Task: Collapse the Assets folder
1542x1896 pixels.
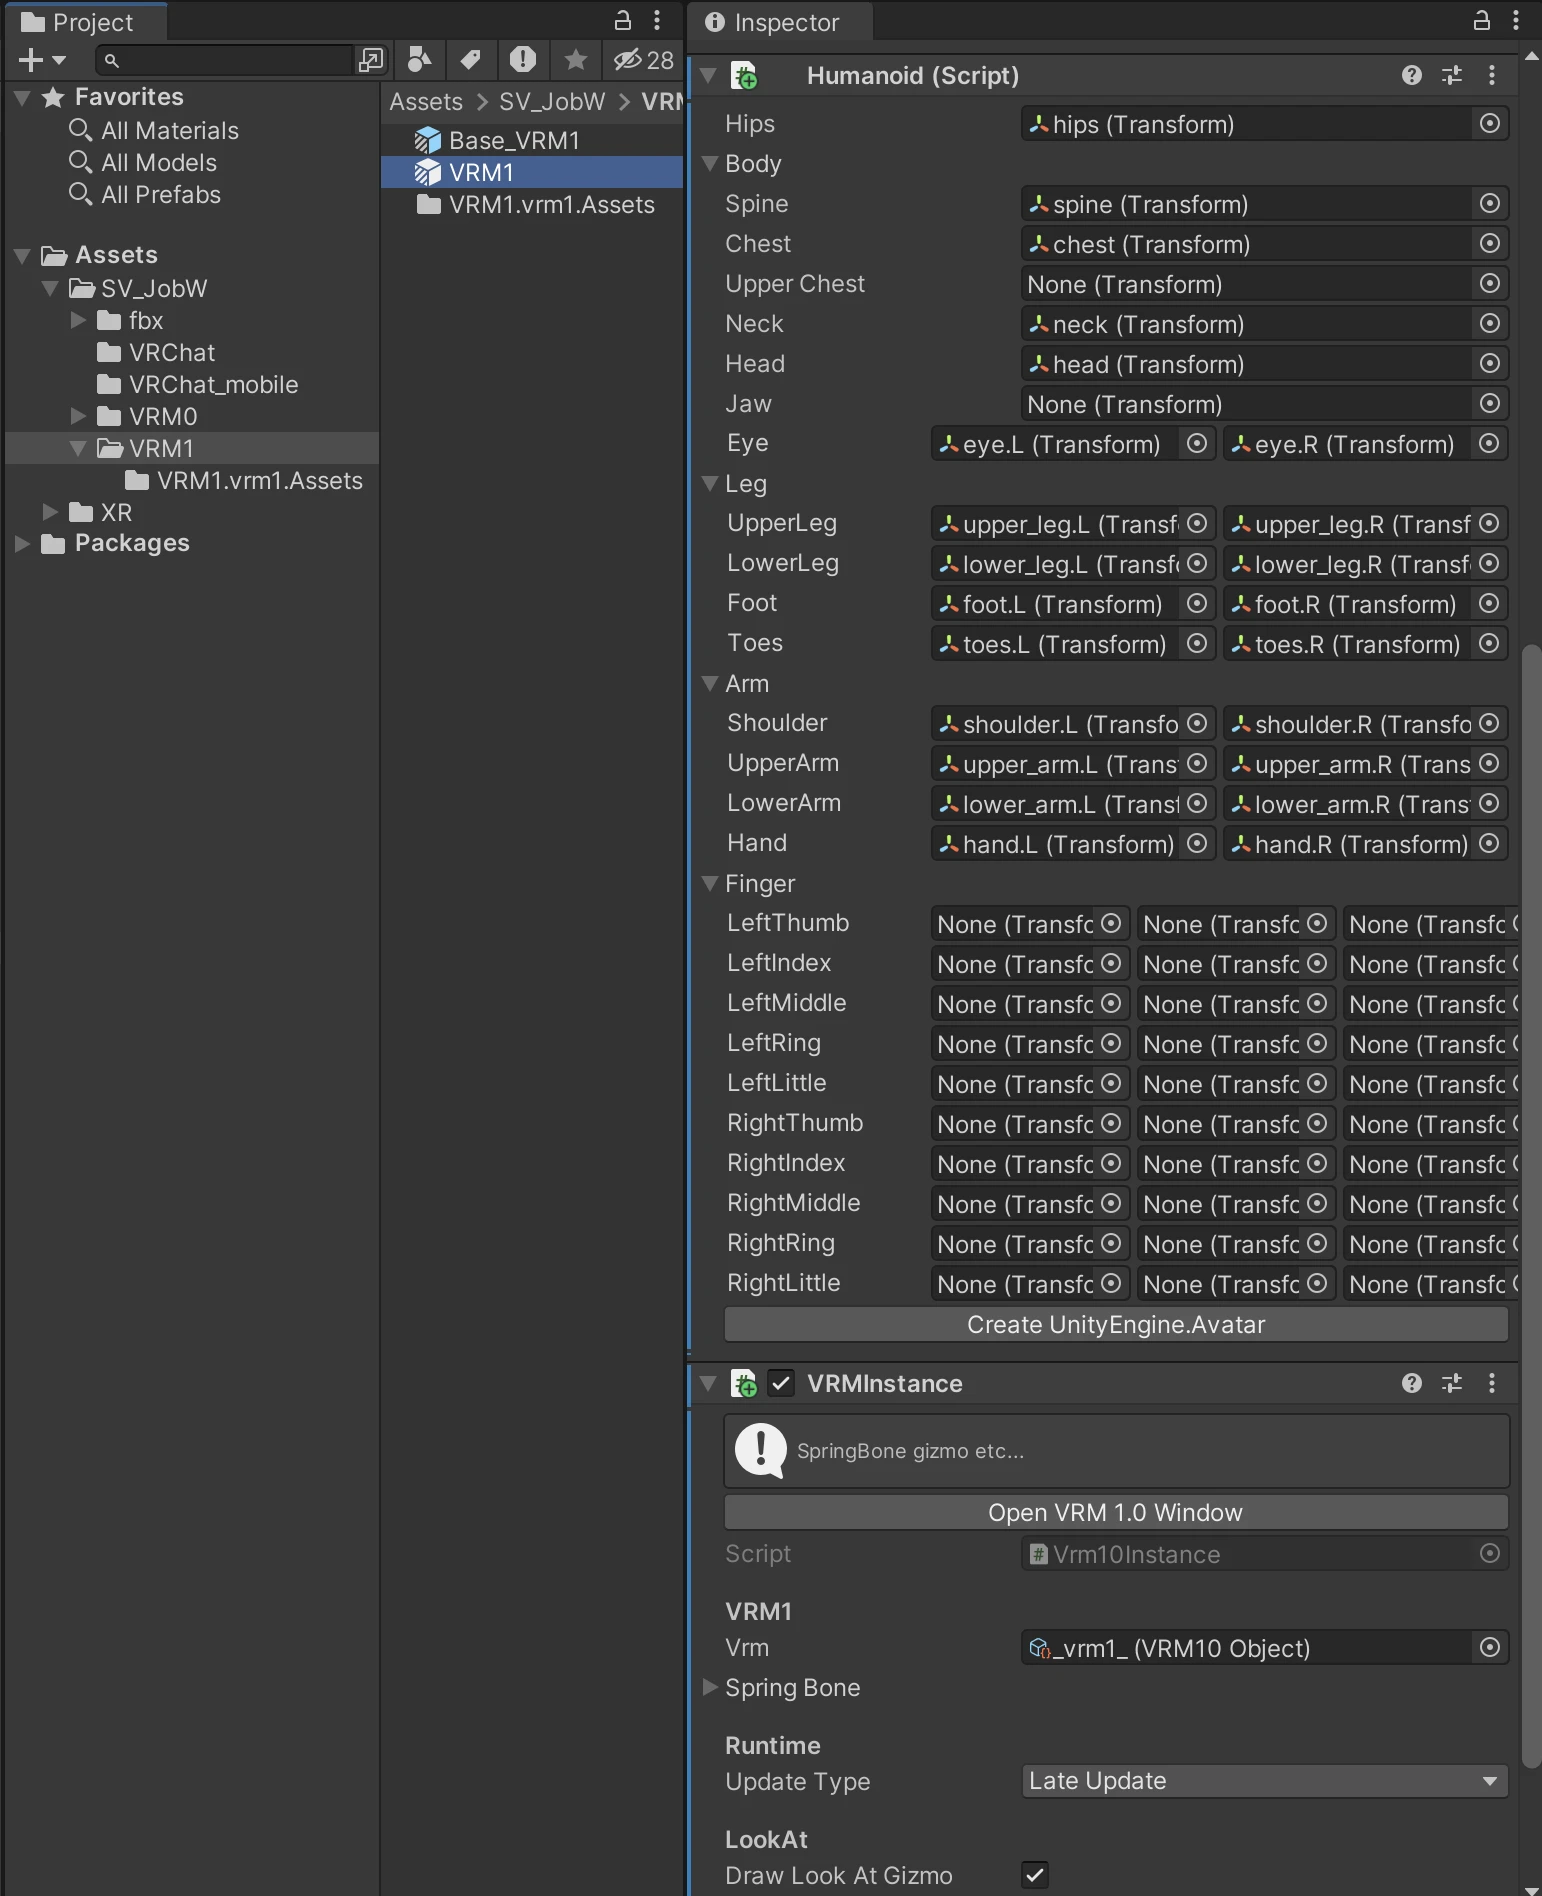Action: click(22, 256)
